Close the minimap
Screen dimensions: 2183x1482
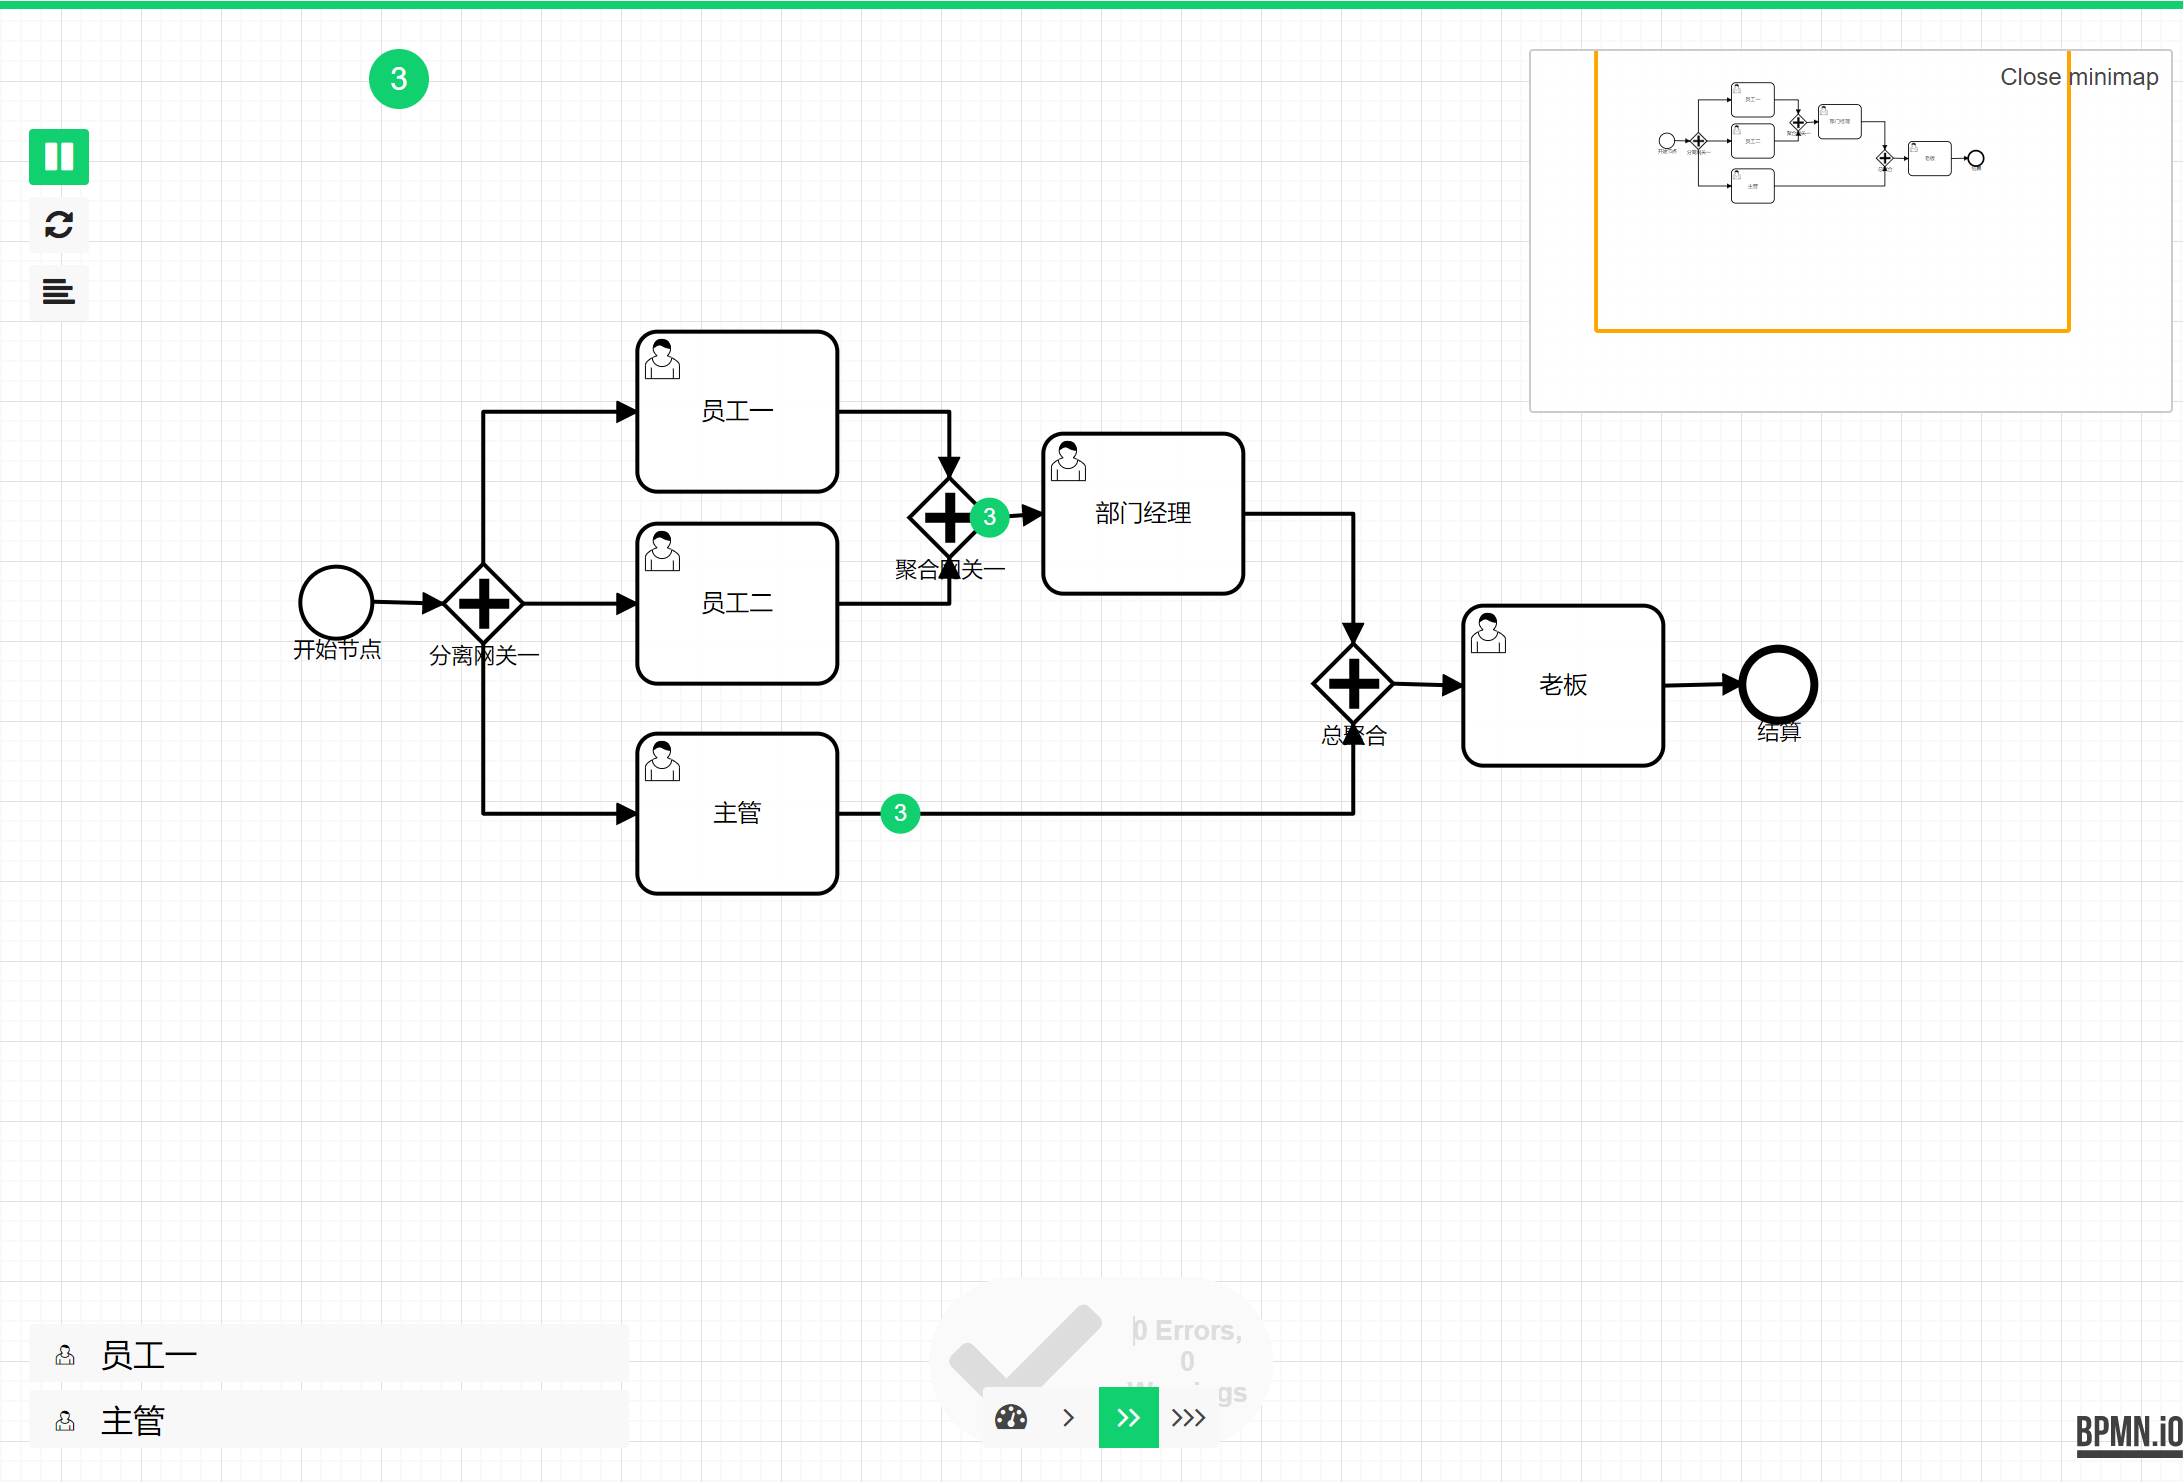click(x=2078, y=77)
